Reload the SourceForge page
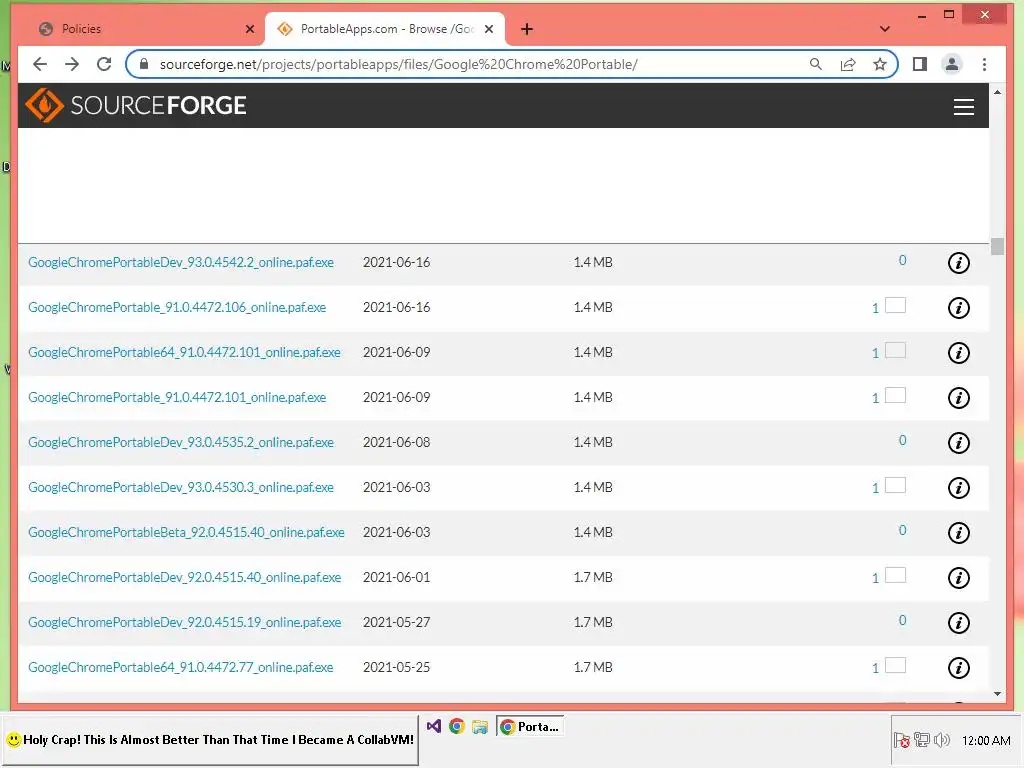The image size is (1024, 768). 104,64
